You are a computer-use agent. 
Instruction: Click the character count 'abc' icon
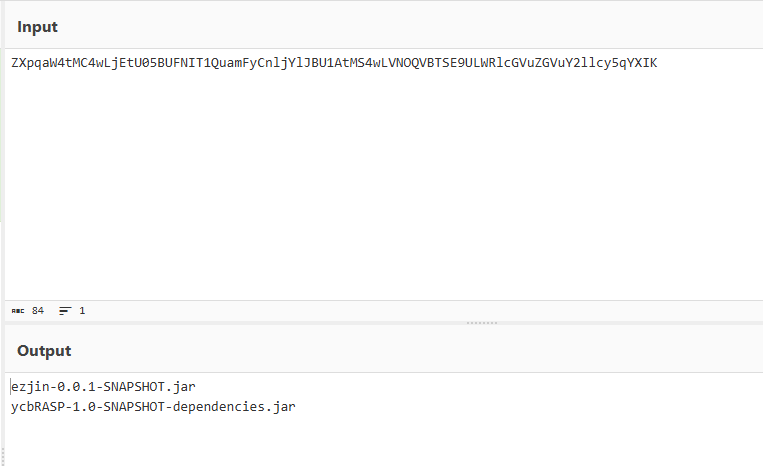click(x=17, y=311)
